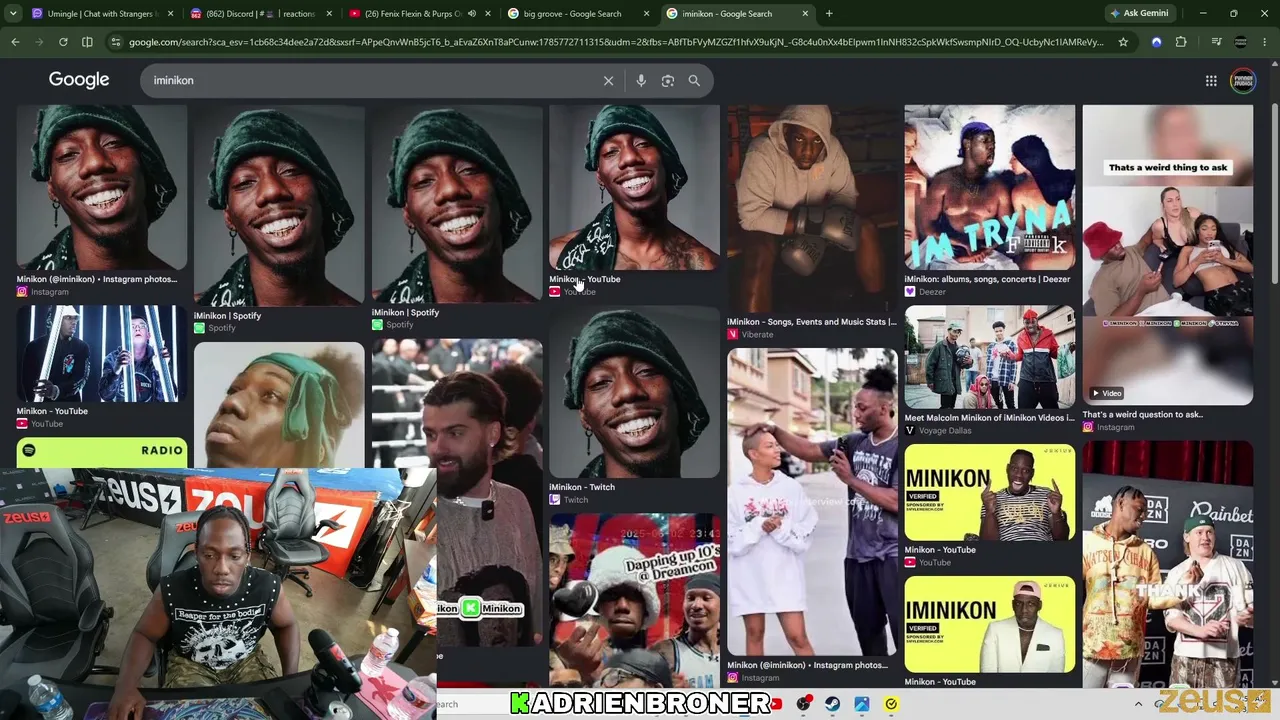The image size is (1280, 720).
Task: Open the green headwrap selfie image
Action: pos(279,405)
